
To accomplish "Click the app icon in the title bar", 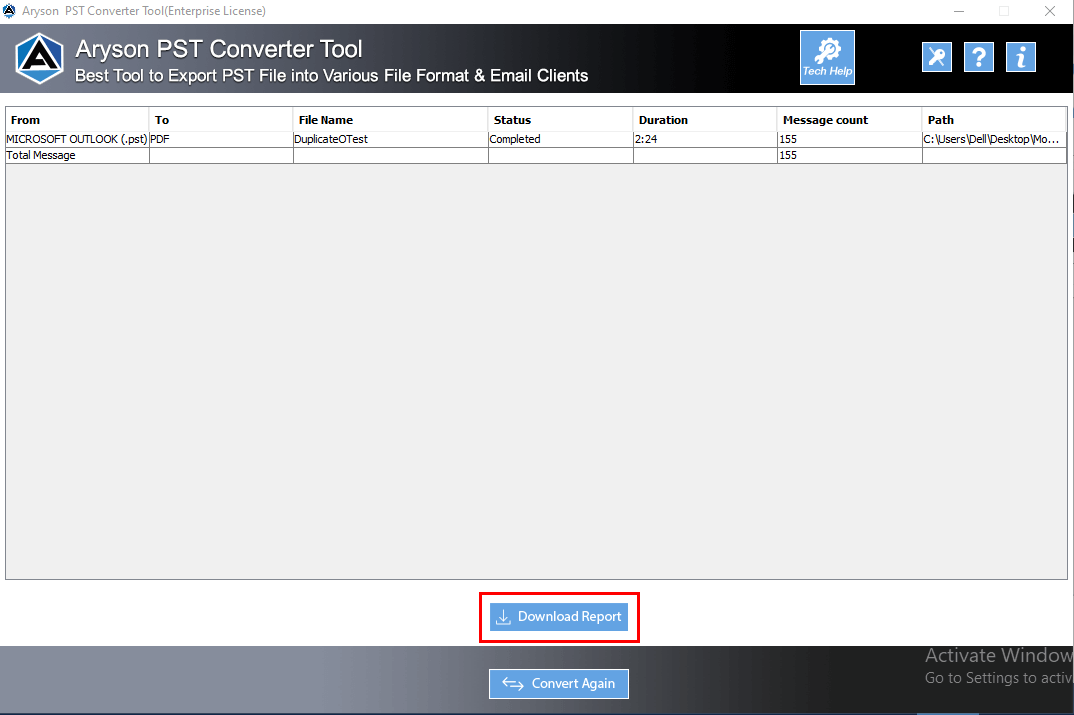I will click(11, 11).
